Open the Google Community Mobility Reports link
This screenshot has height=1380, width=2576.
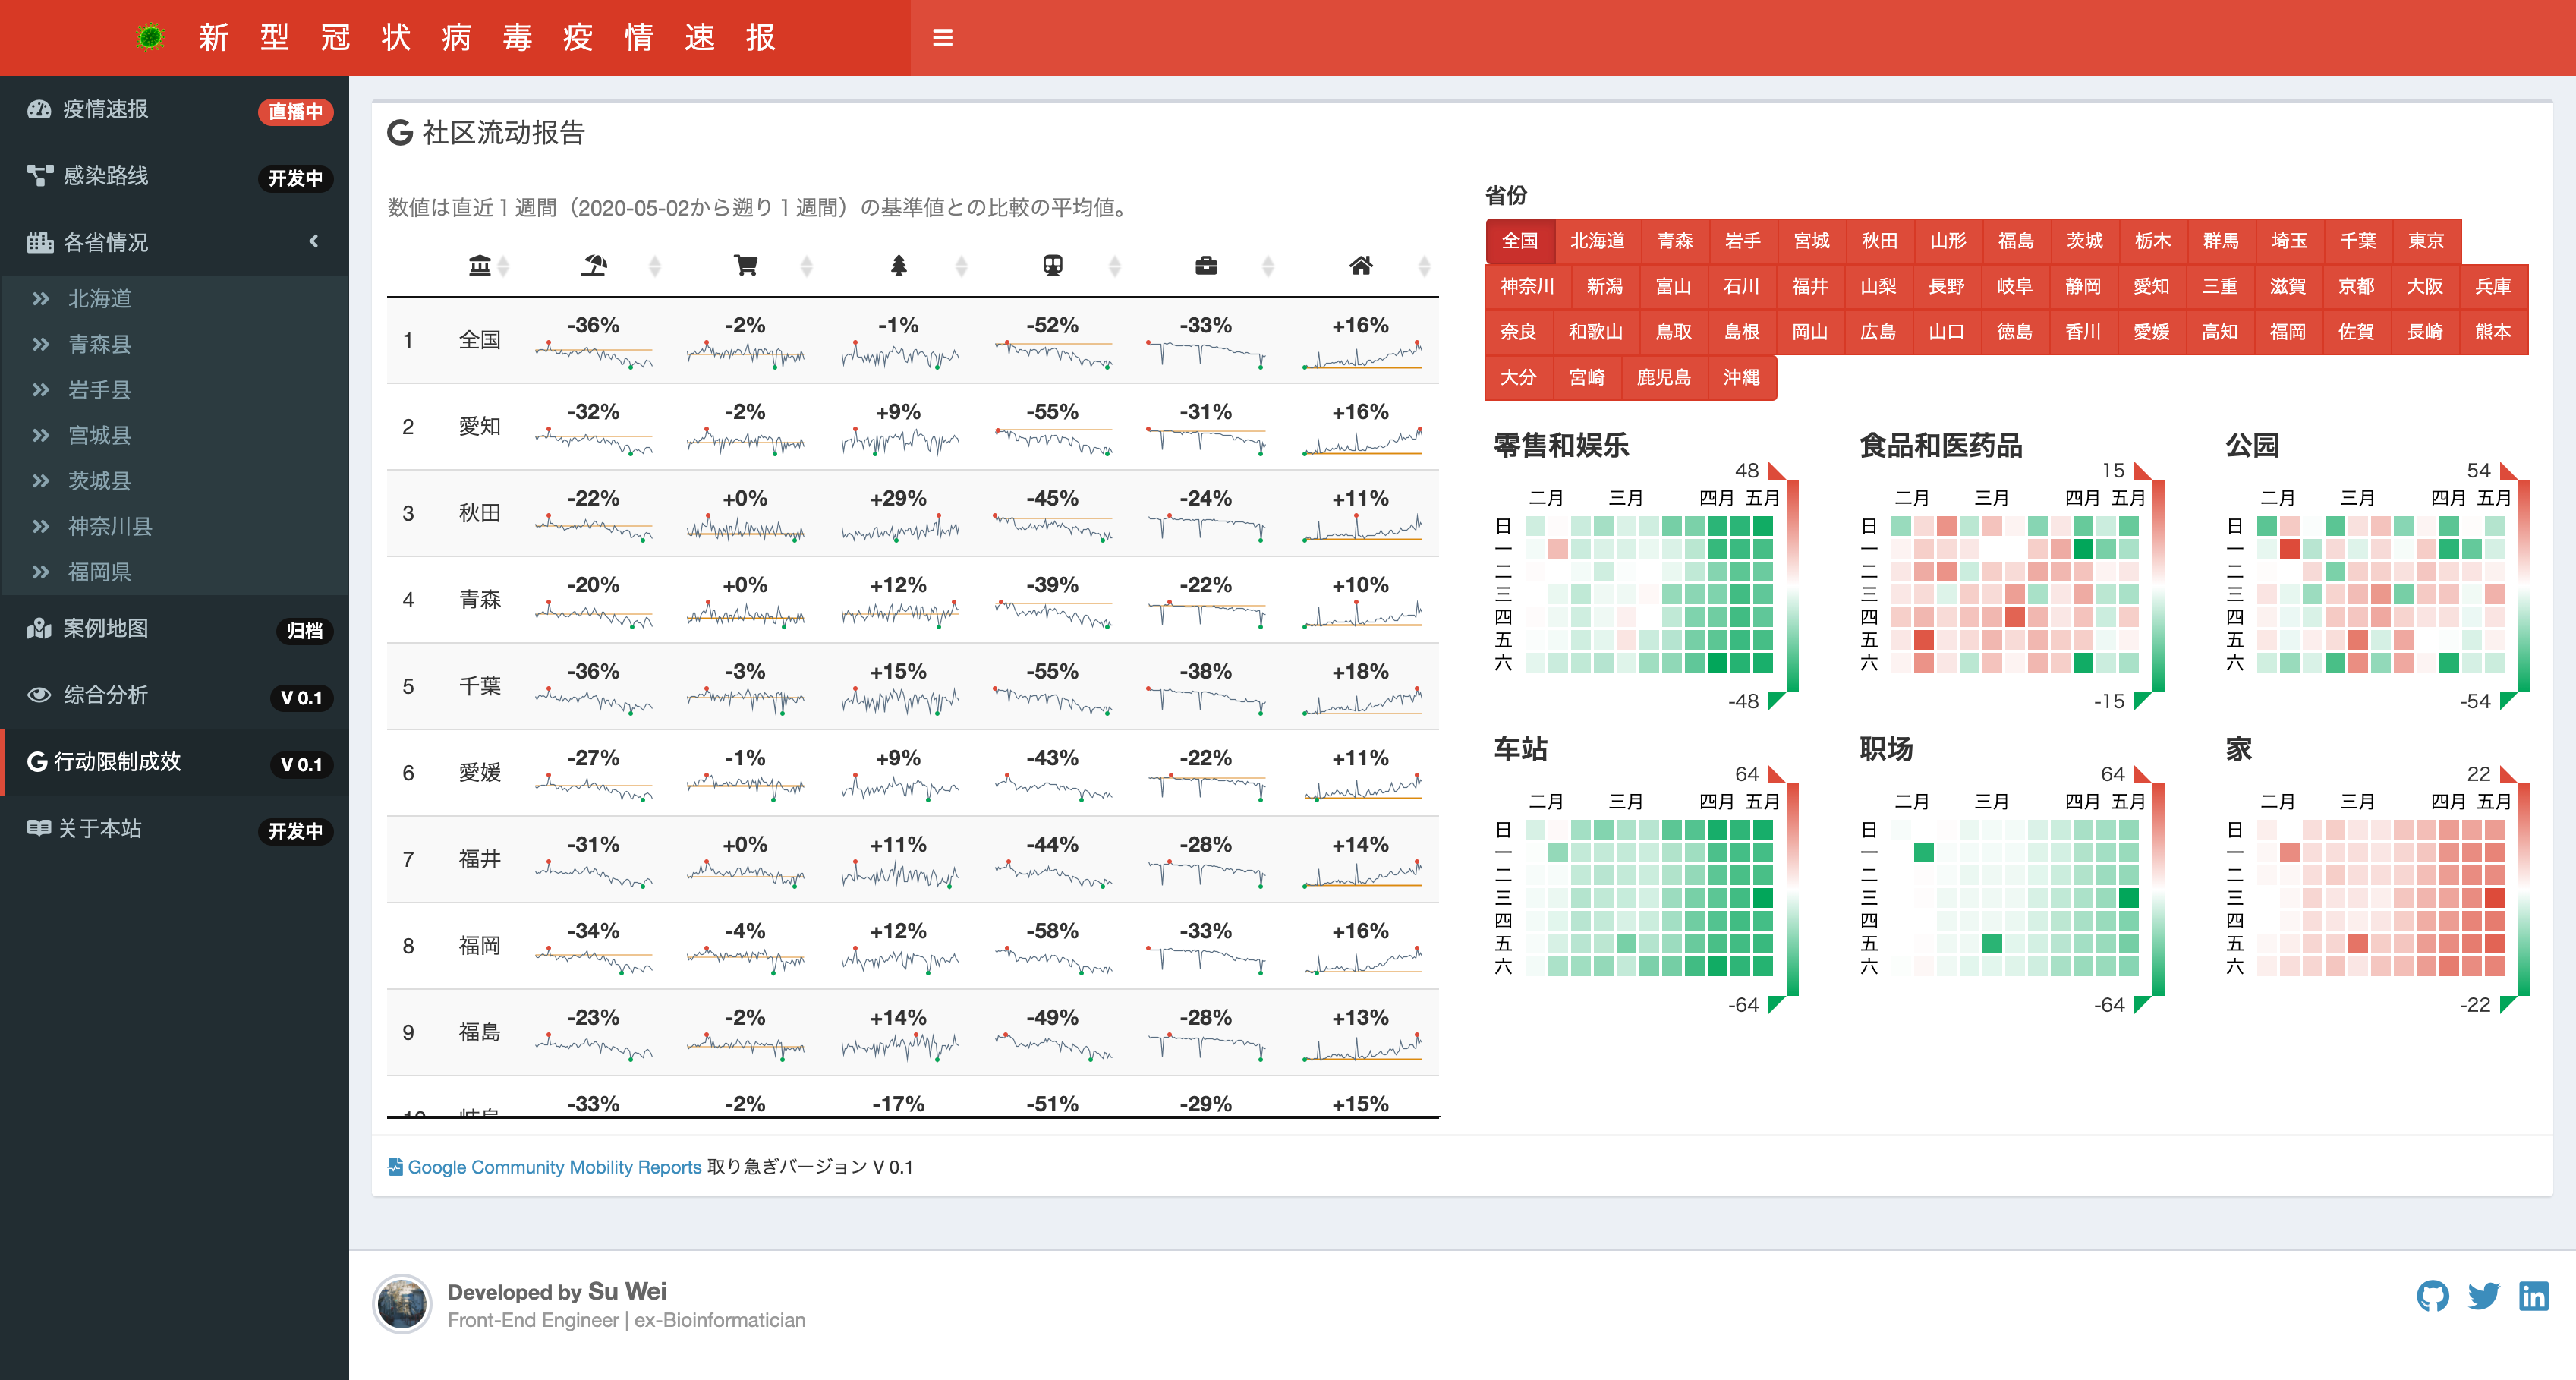(553, 1167)
